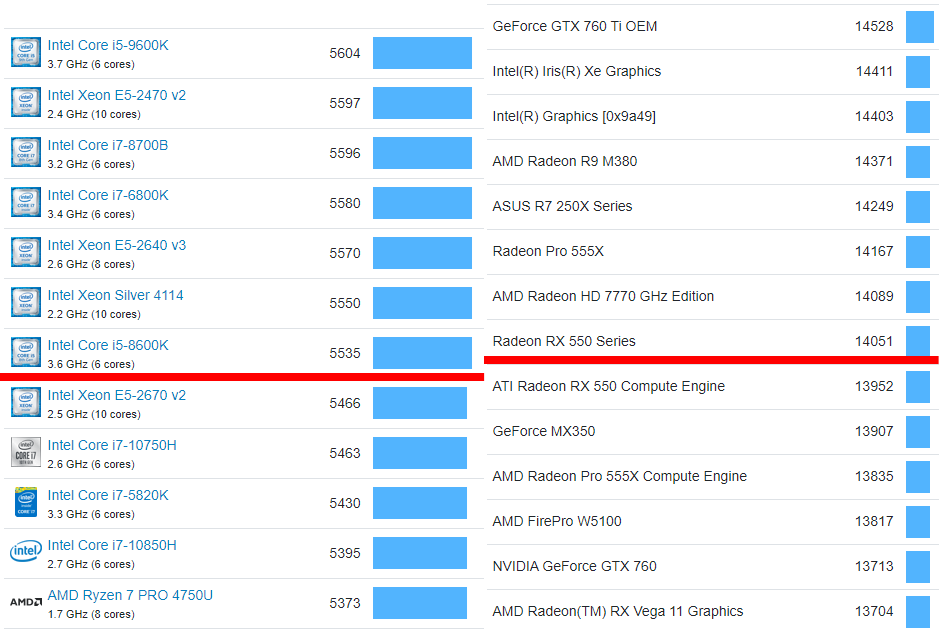This screenshot has height=634, width=943.
Task: Open the Intel Core i7-10750H link
Action: 112,445
